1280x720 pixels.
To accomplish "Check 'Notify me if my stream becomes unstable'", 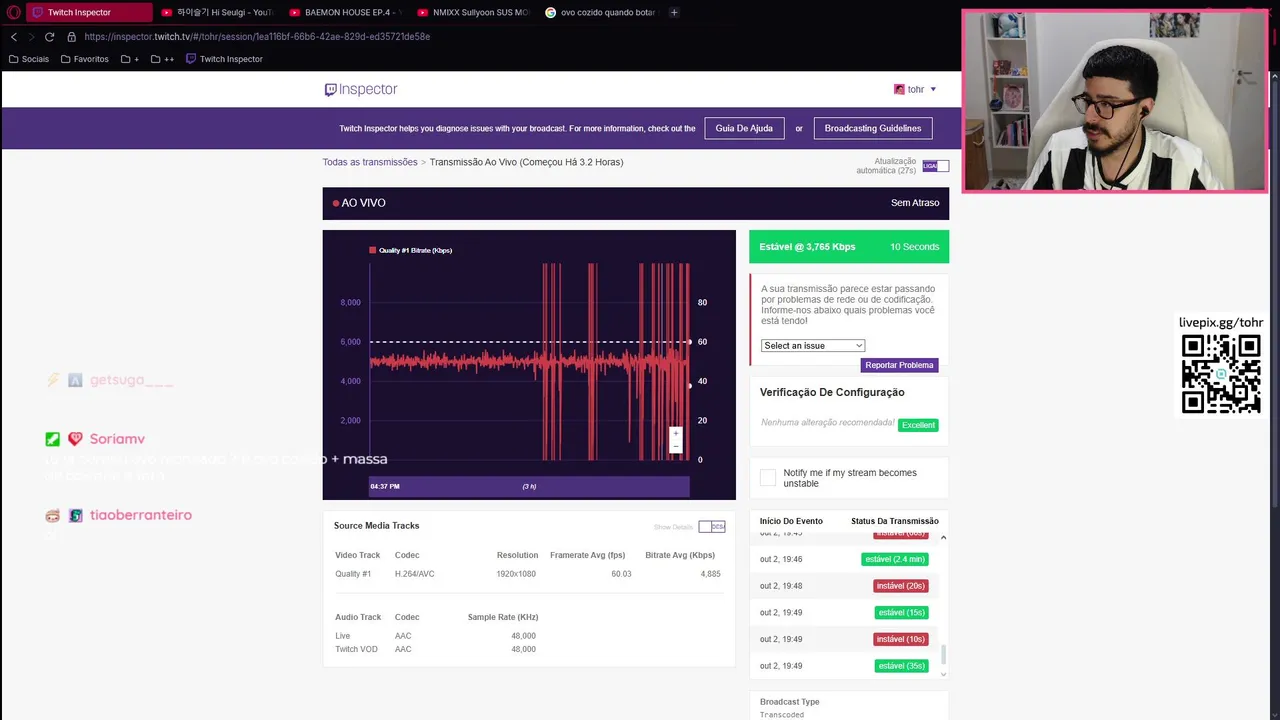I will click(768, 478).
